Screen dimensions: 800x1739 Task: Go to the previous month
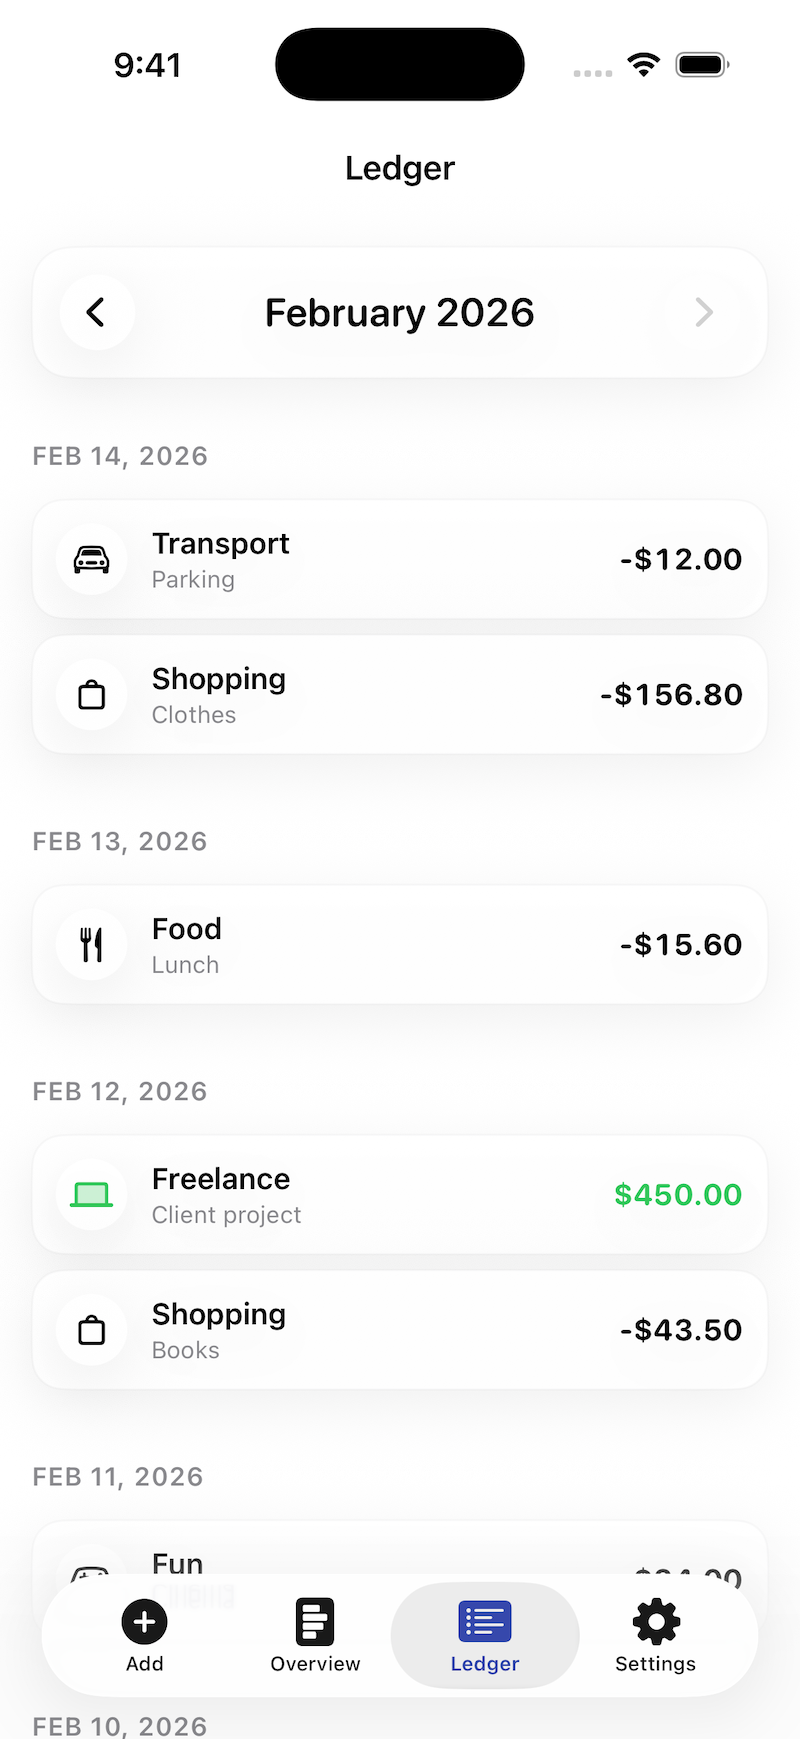tap(96, 313)
